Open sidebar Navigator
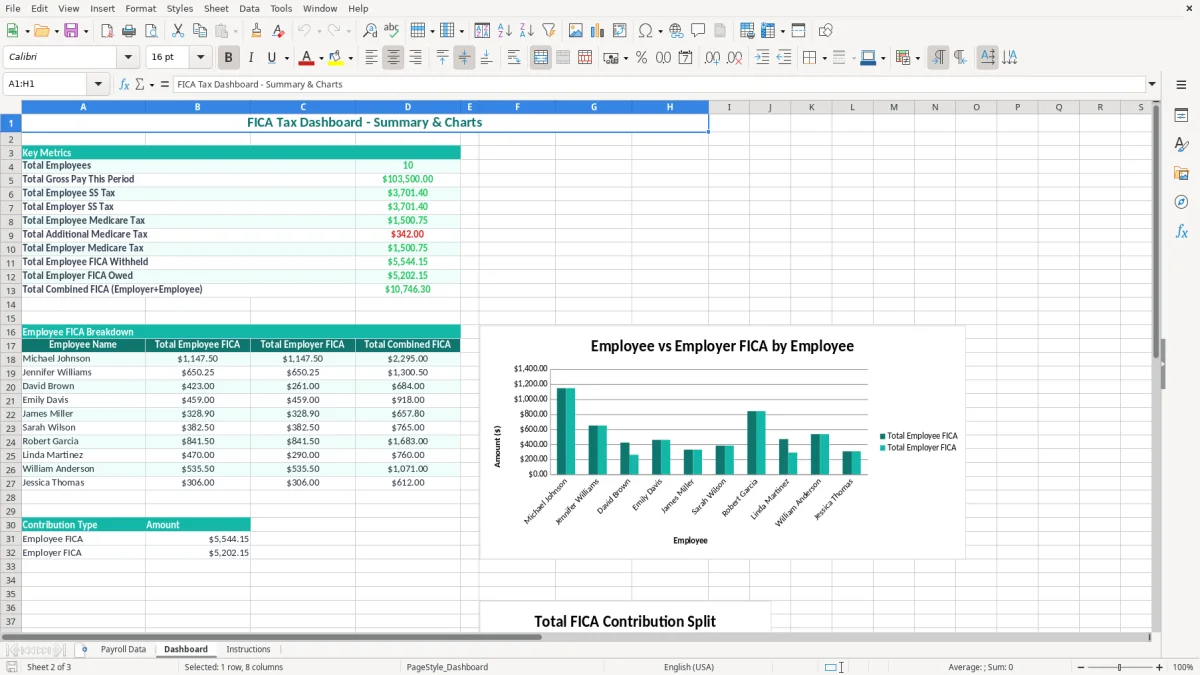This screenshot has width=1200, height=675. pos(1181,202)
